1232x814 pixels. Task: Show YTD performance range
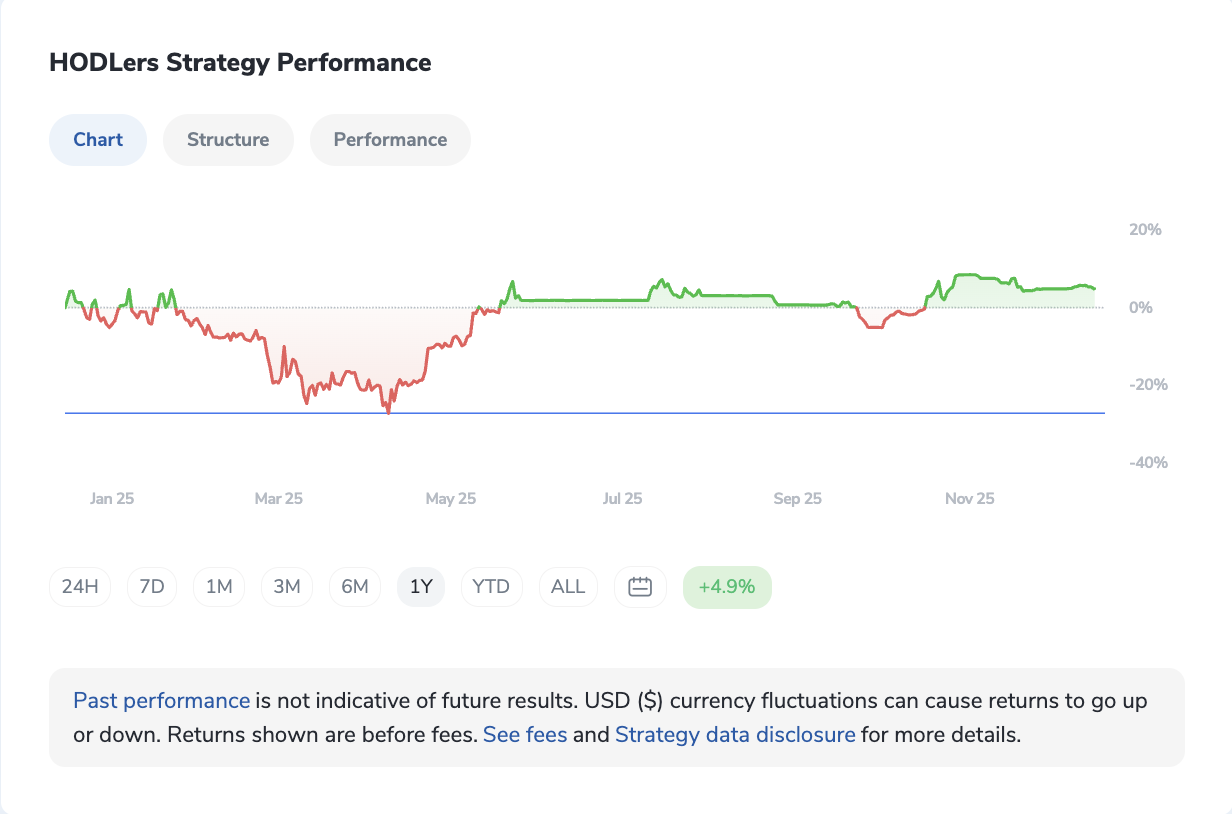point(491,587)
